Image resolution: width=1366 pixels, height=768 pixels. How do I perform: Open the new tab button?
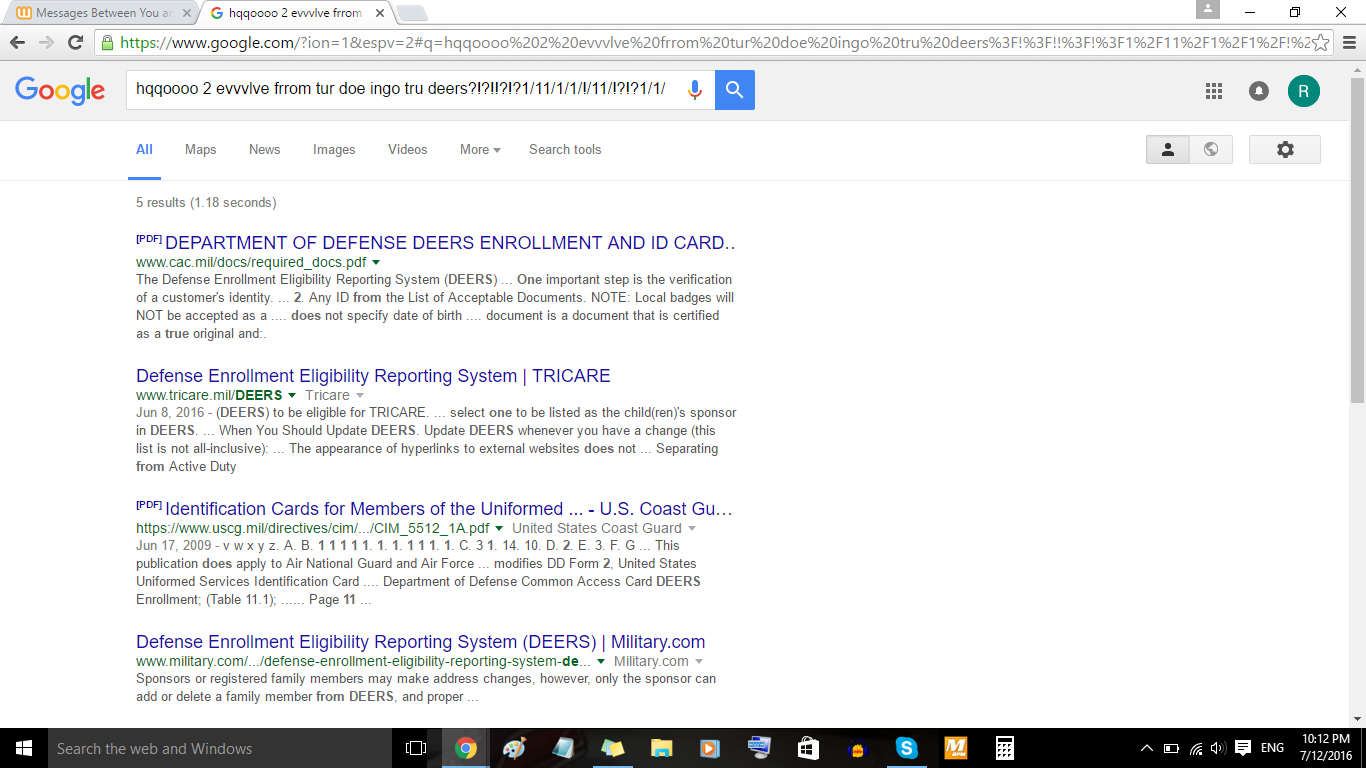[x=411, y=13]
